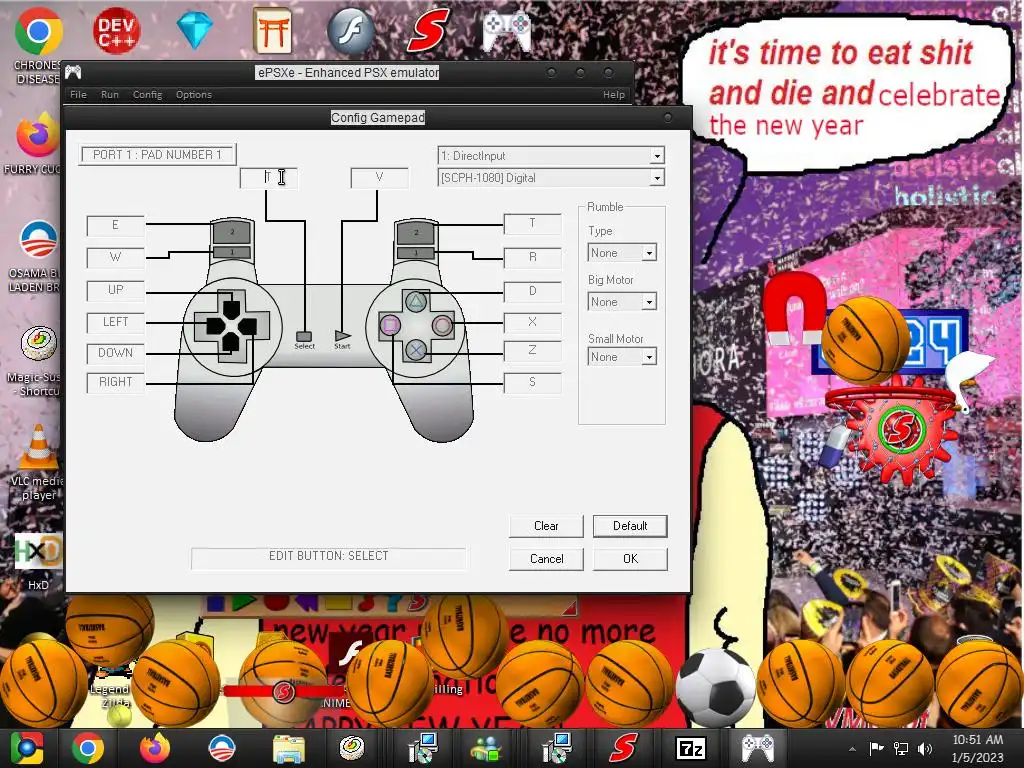Open the Small Motor dropdown
The image size is (1024, 768).
[649, 357]
